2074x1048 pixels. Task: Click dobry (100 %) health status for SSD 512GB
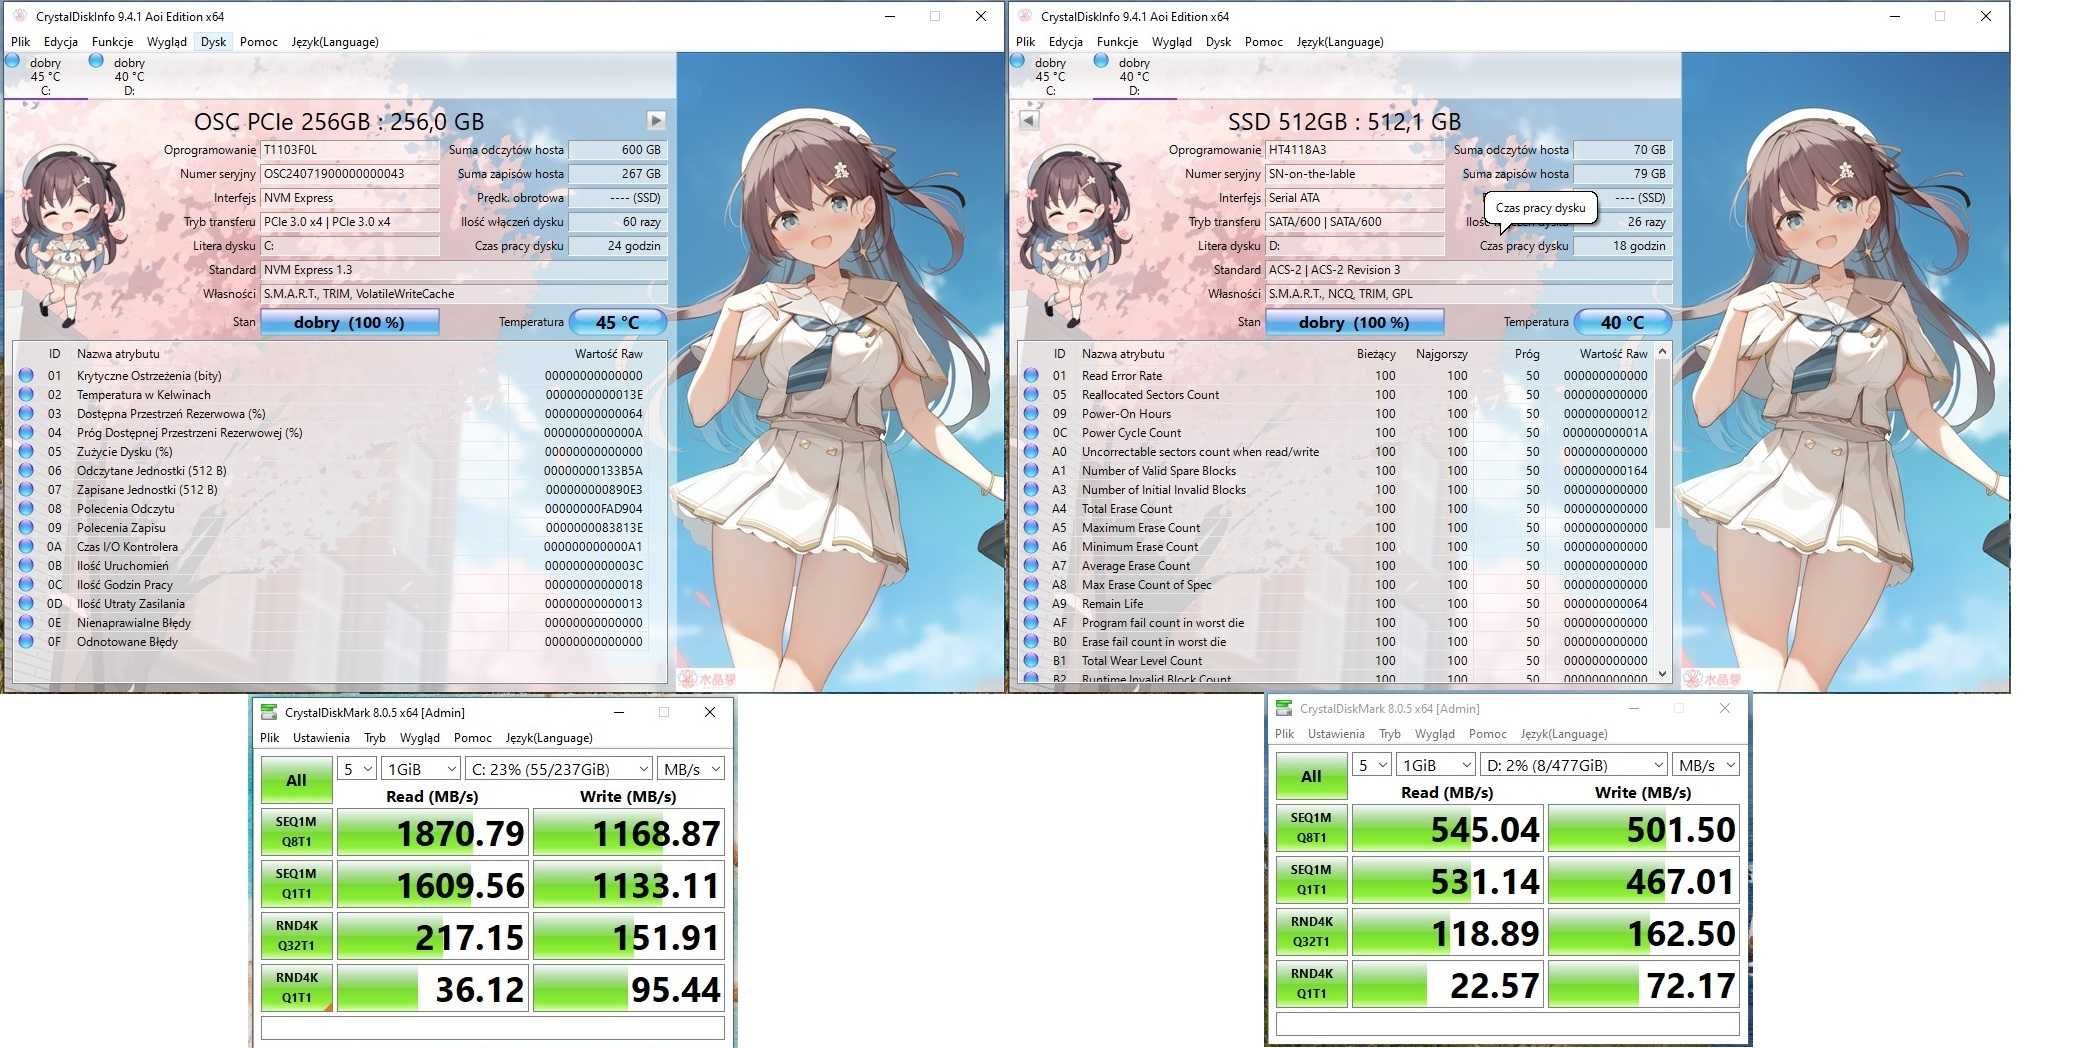[1354, 322]
